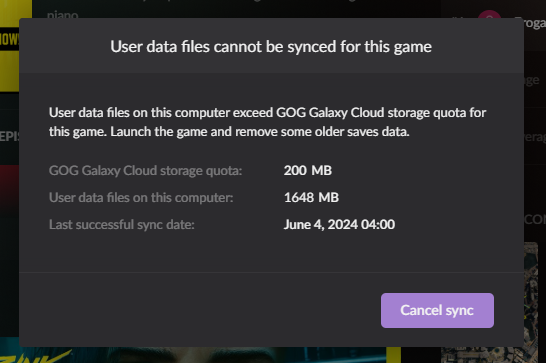Click the partially hidden "piano" text at top
The image size is (546, 363).
coord(63,15)
